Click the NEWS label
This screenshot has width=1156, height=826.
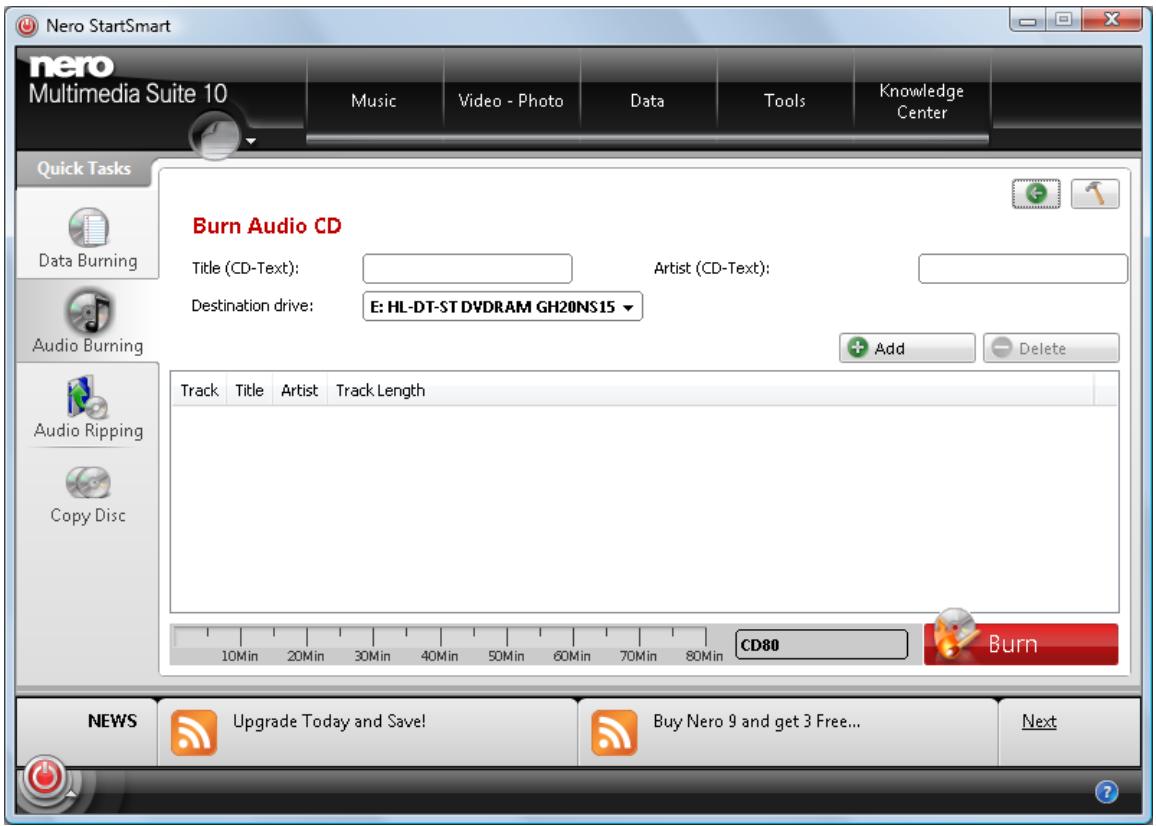pos(112,721)
